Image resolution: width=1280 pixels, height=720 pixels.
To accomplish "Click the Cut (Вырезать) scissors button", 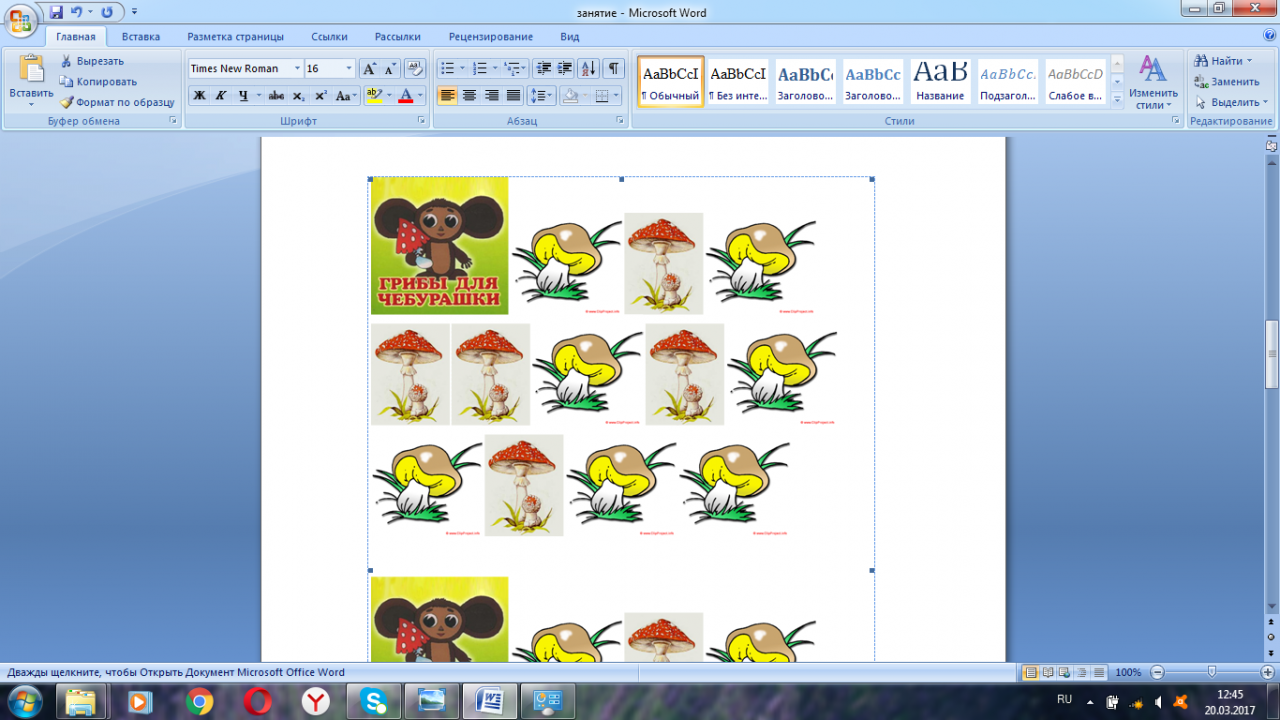I will click(90, 61).
